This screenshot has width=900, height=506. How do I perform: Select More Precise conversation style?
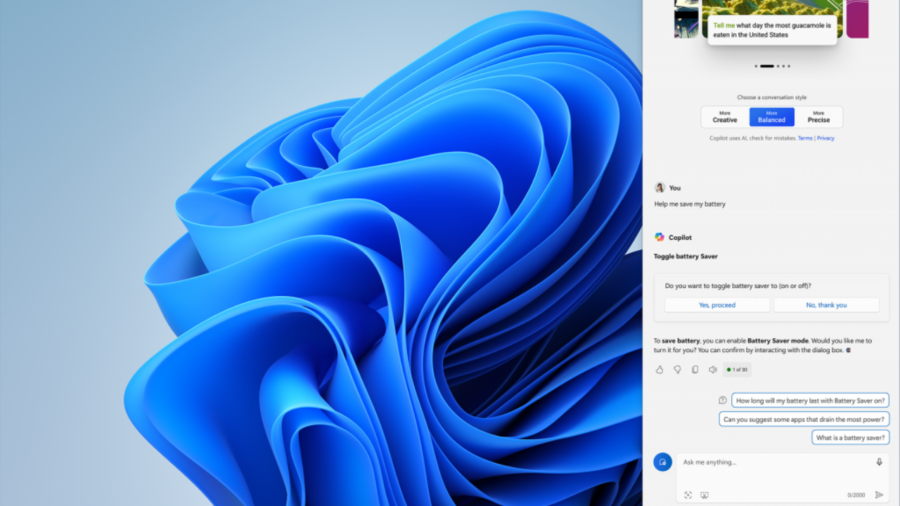point(818,117)
